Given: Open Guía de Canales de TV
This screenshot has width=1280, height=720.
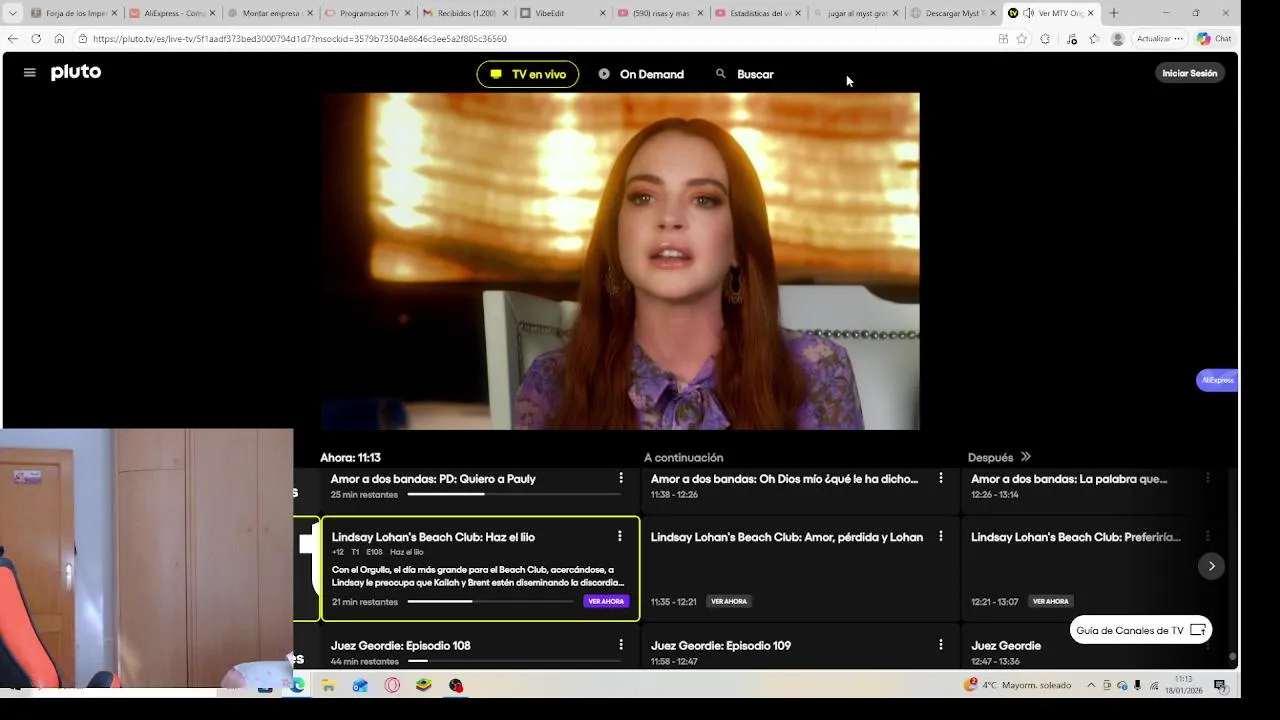Looking at the screenshot, I should point(1141,630).
